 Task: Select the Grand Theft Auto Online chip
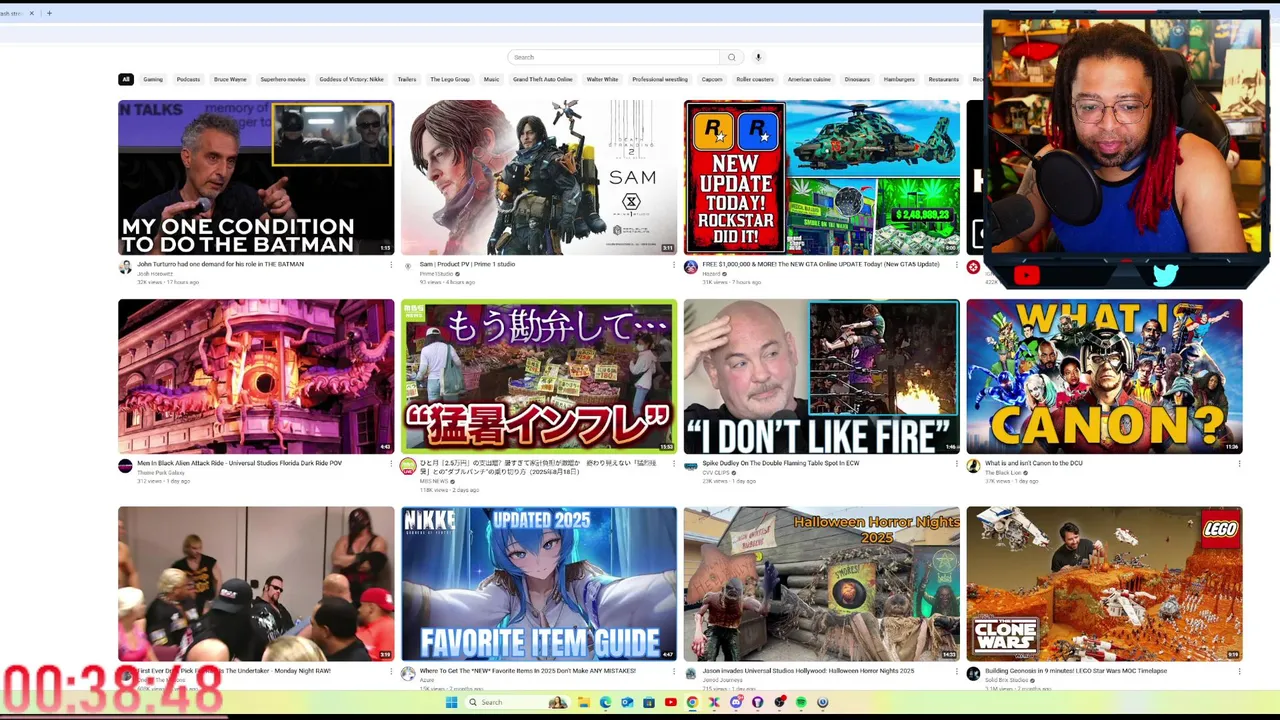(543, 79)
